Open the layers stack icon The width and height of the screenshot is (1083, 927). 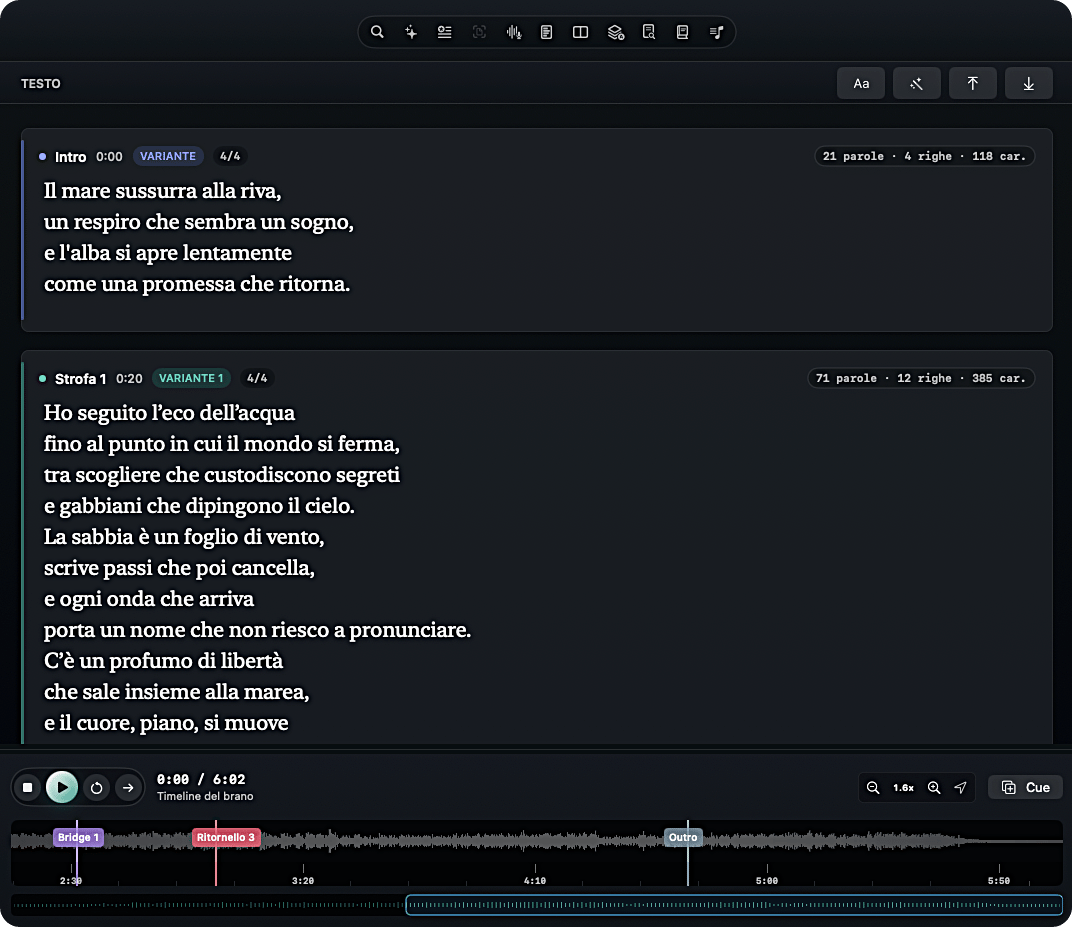pyautogui.click(x=615, y=32)
